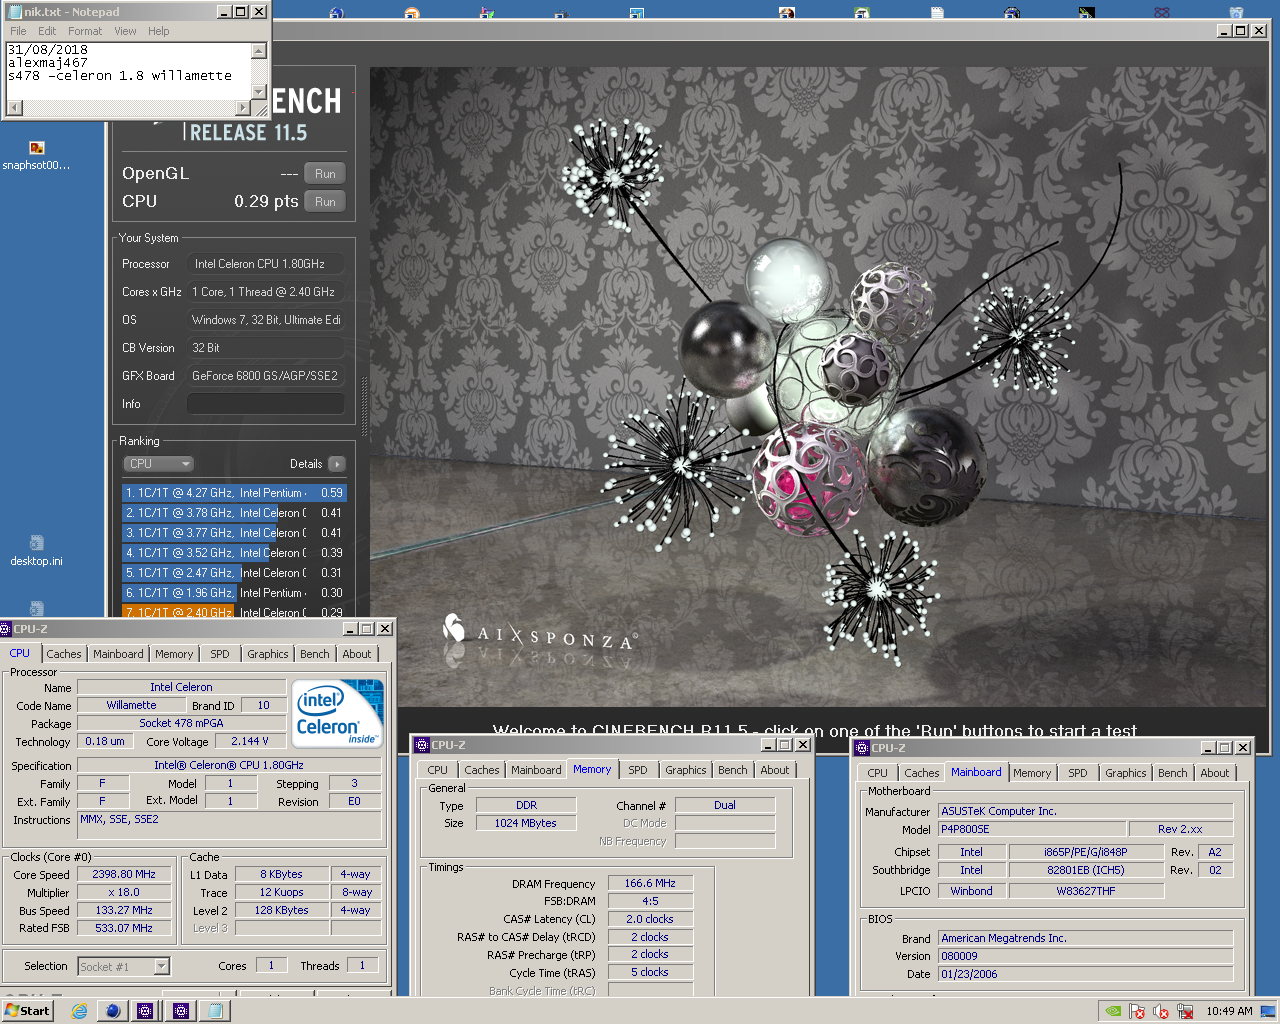The width and height of the screenshot is (1280, 1024).
Task: Select ranking row 1 at 4.27 GHz
Action: (234, 493)
